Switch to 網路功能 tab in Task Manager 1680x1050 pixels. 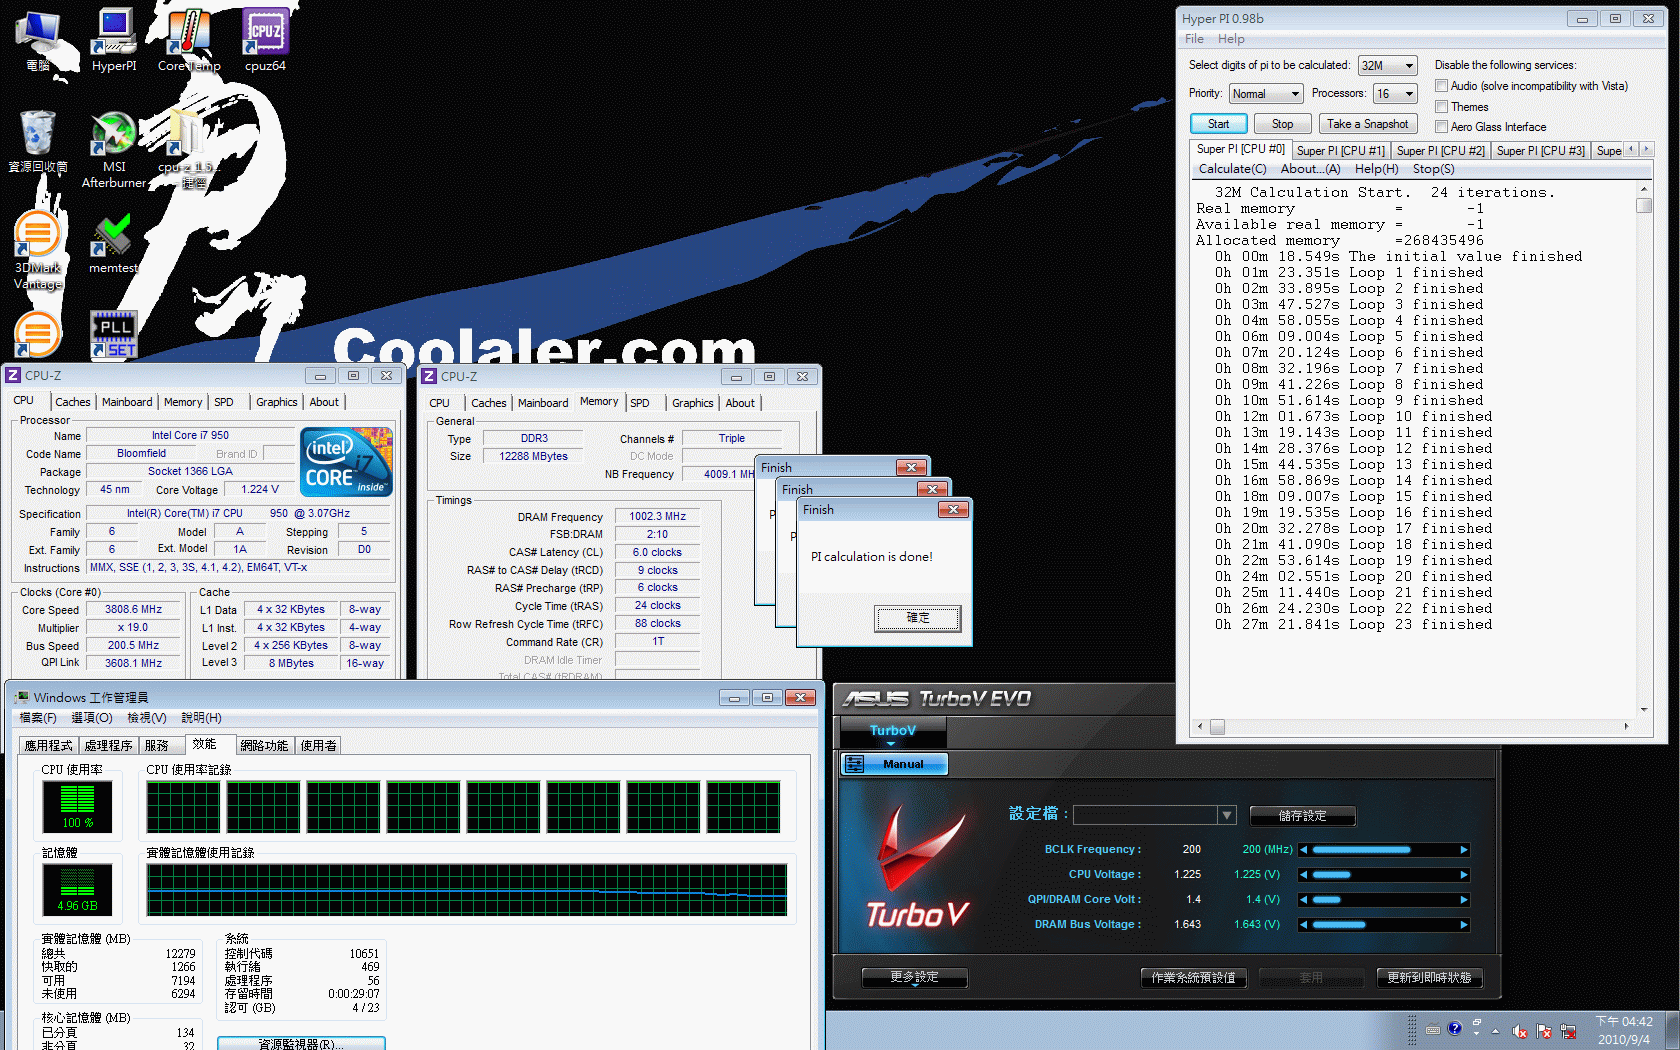click(264, 746)
